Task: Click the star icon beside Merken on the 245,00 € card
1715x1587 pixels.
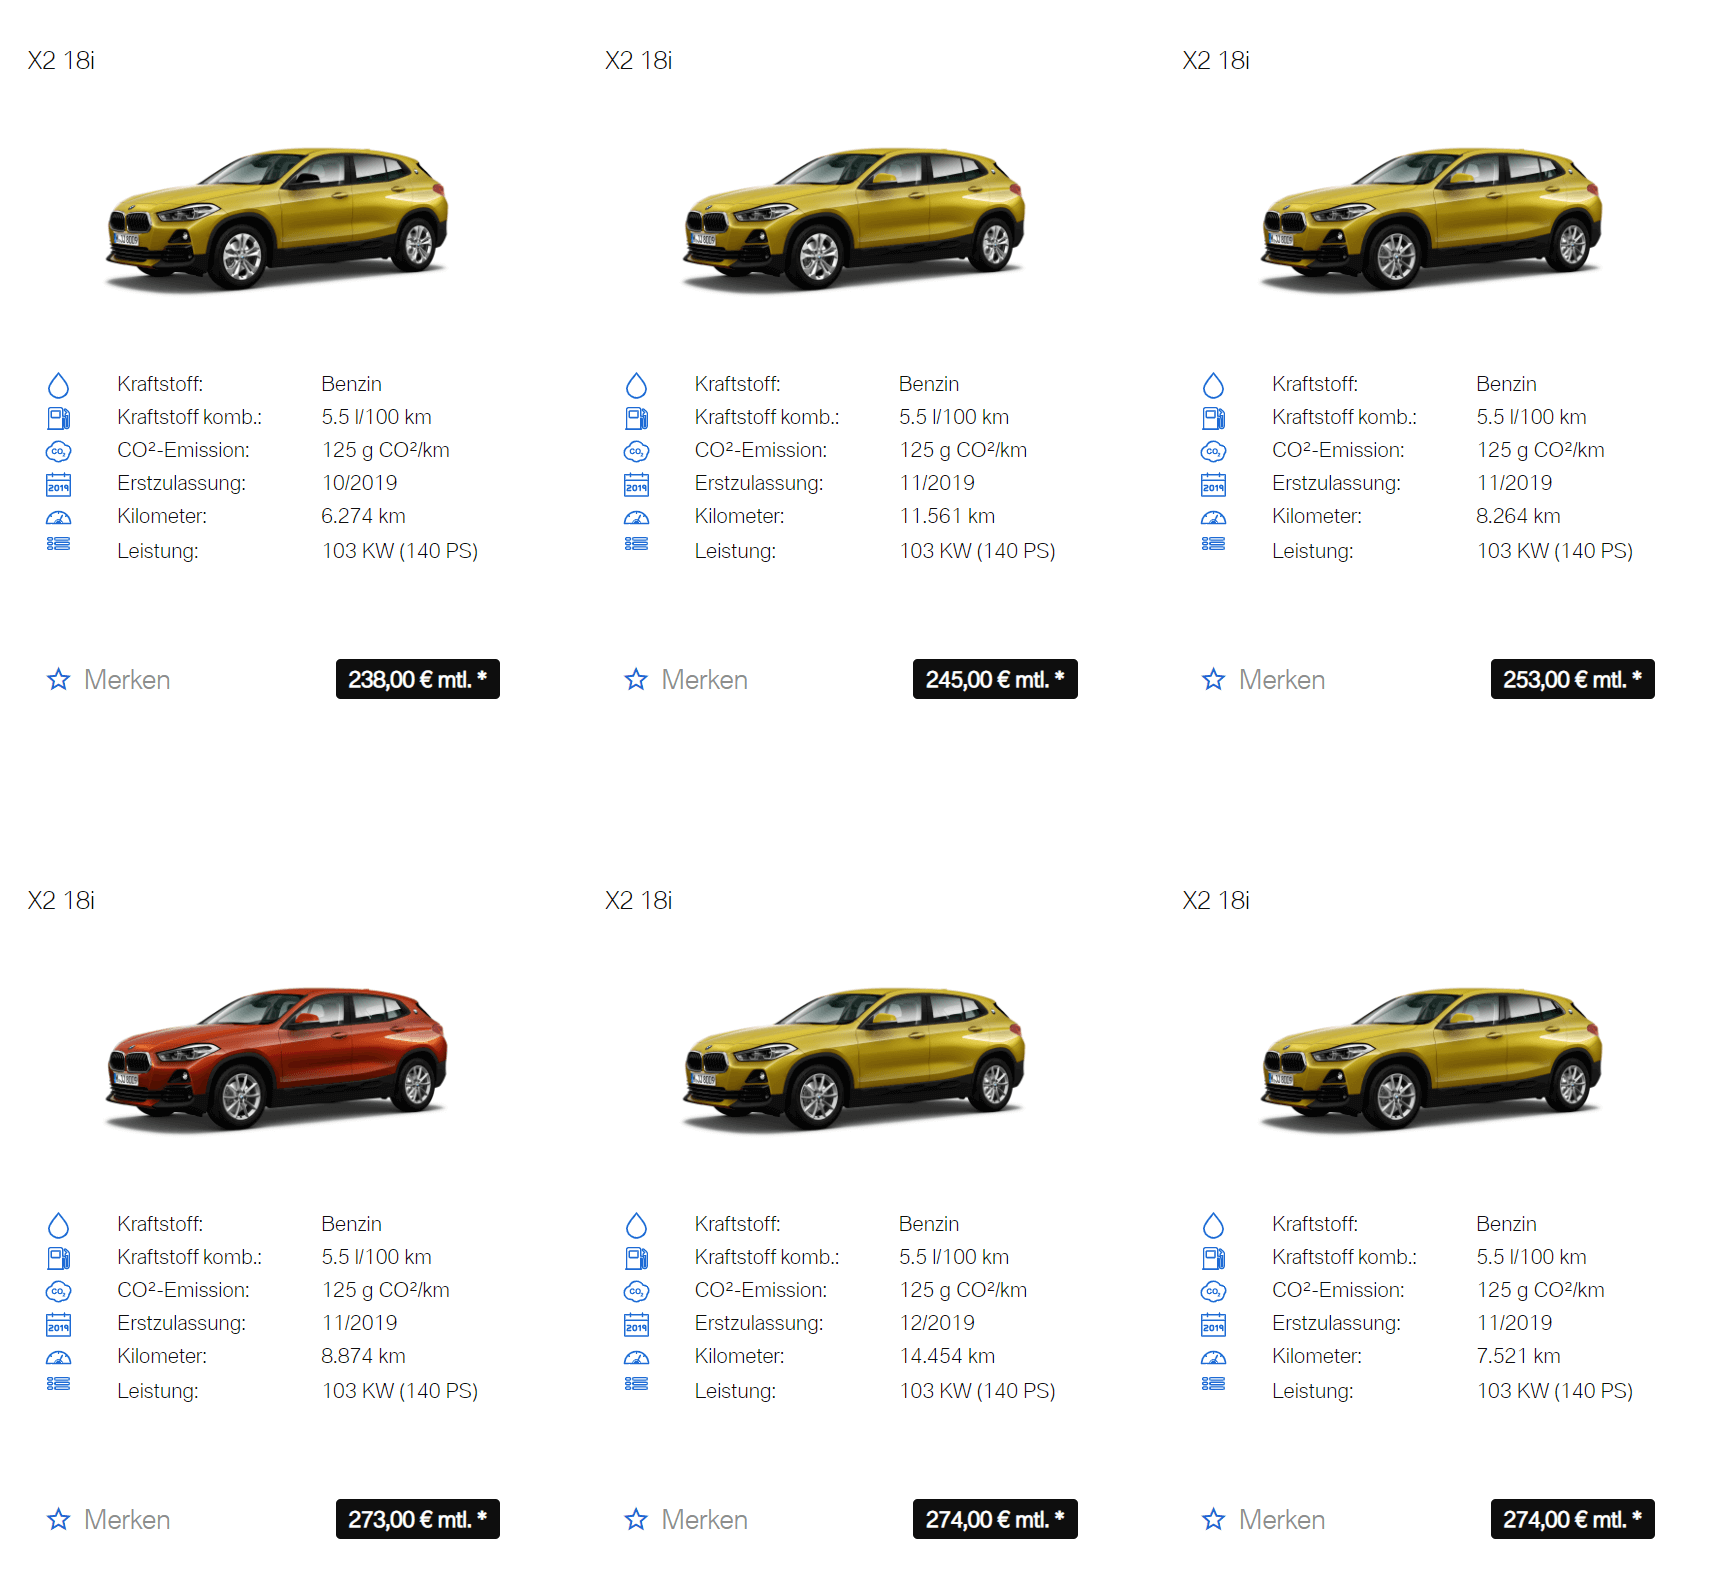Action: point(636,680)
